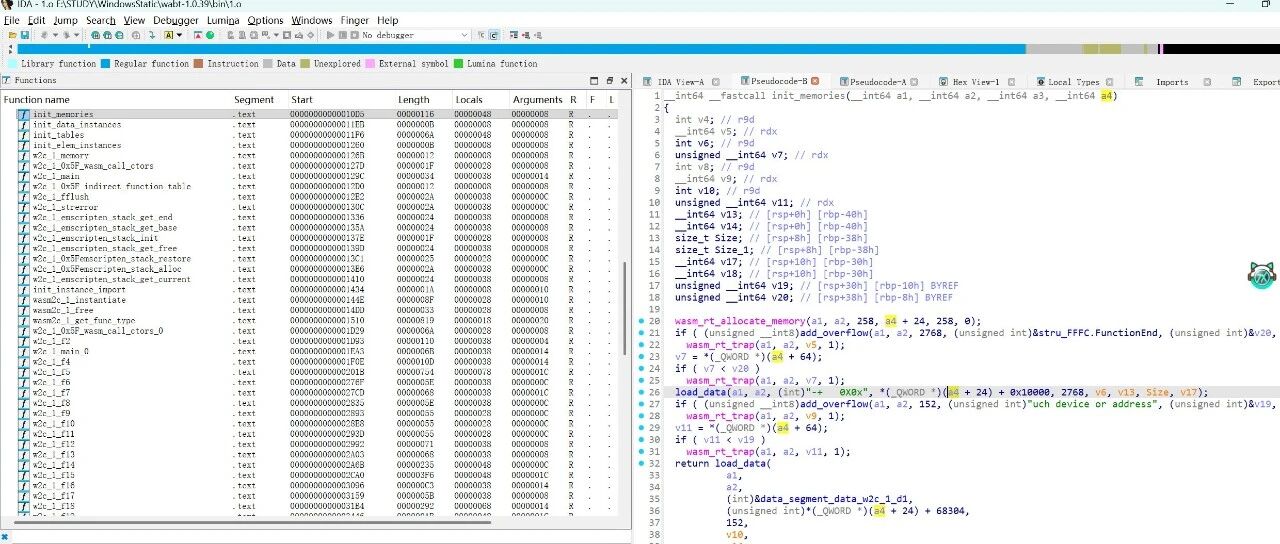Expand the jump back history dropdown arrow
1280x544 pixels.
tap(55, 35)
